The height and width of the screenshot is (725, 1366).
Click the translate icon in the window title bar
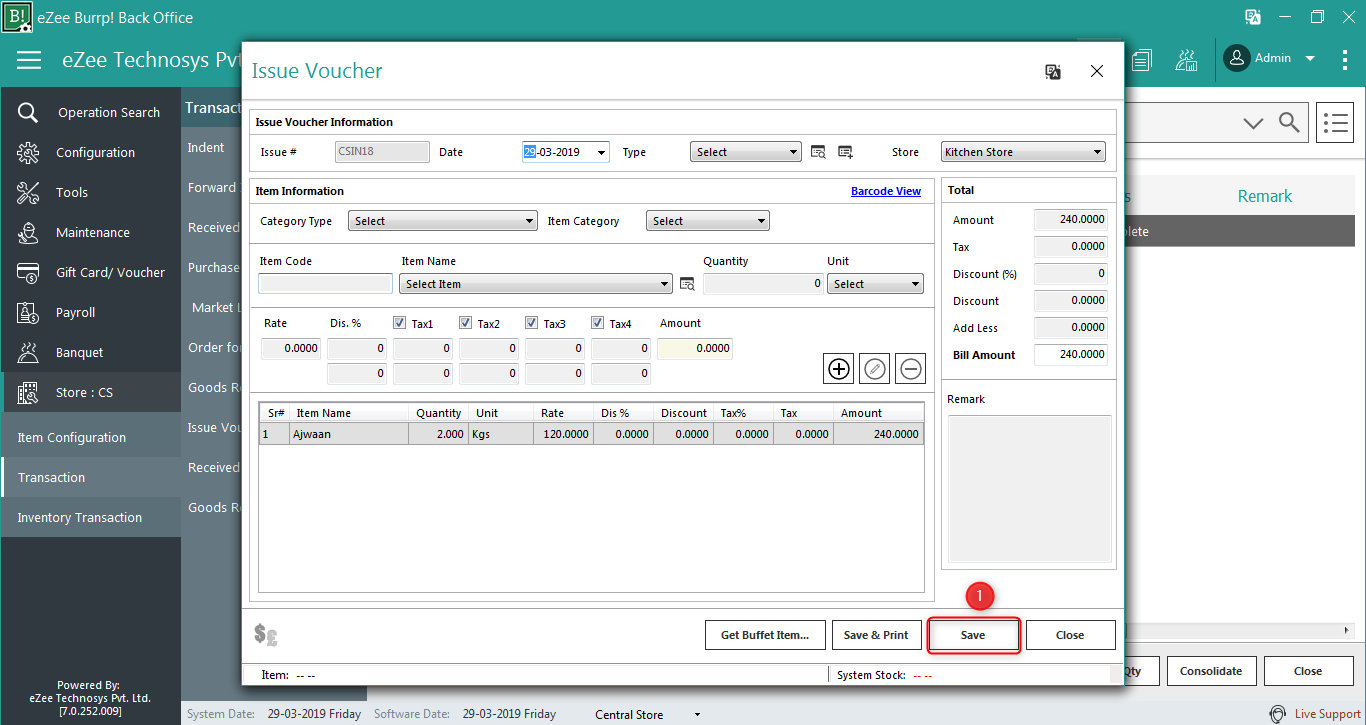[1253, 17]
